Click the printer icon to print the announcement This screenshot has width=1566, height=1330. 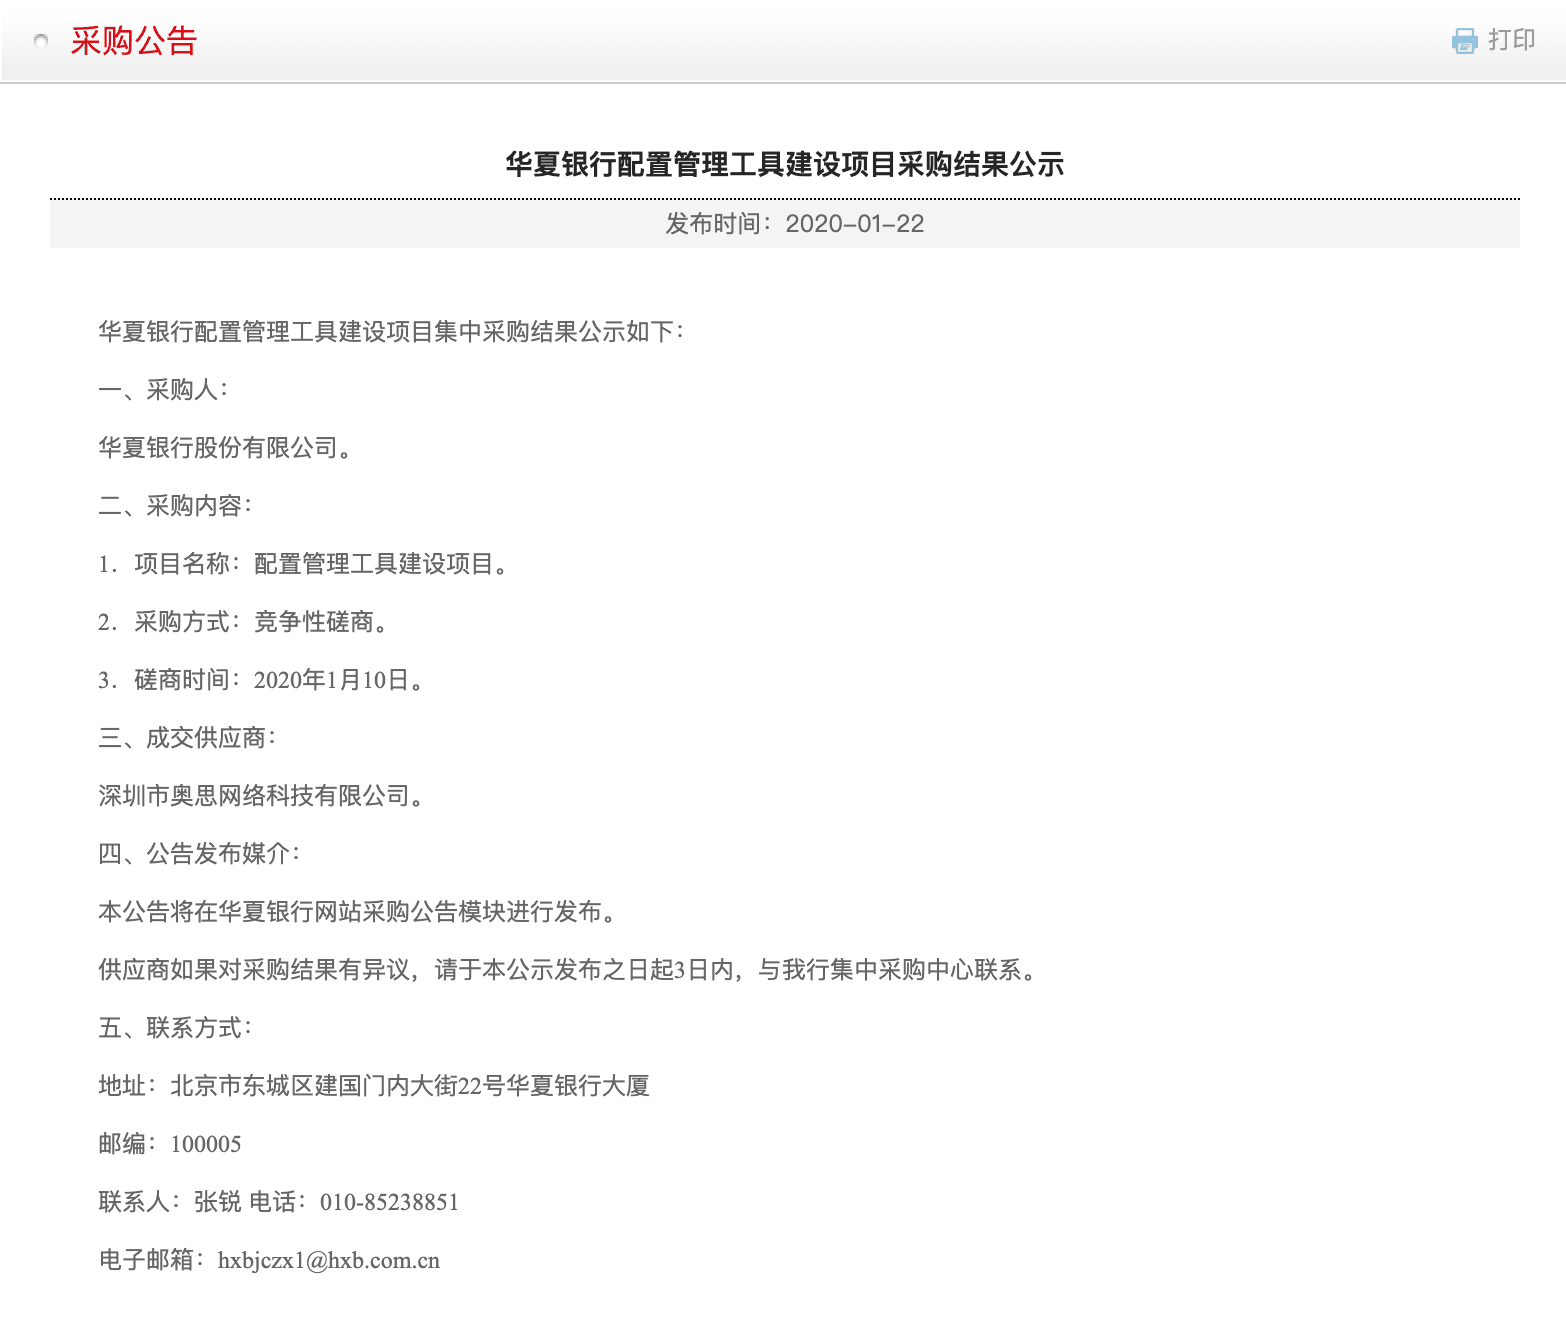tap(1464, 41)
